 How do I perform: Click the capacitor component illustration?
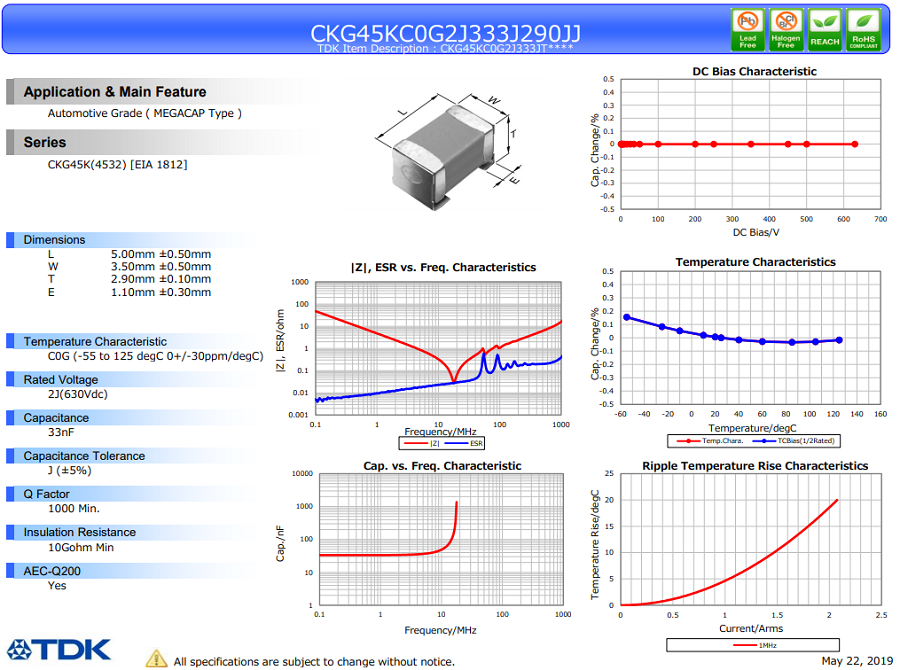tap(449, 151)
